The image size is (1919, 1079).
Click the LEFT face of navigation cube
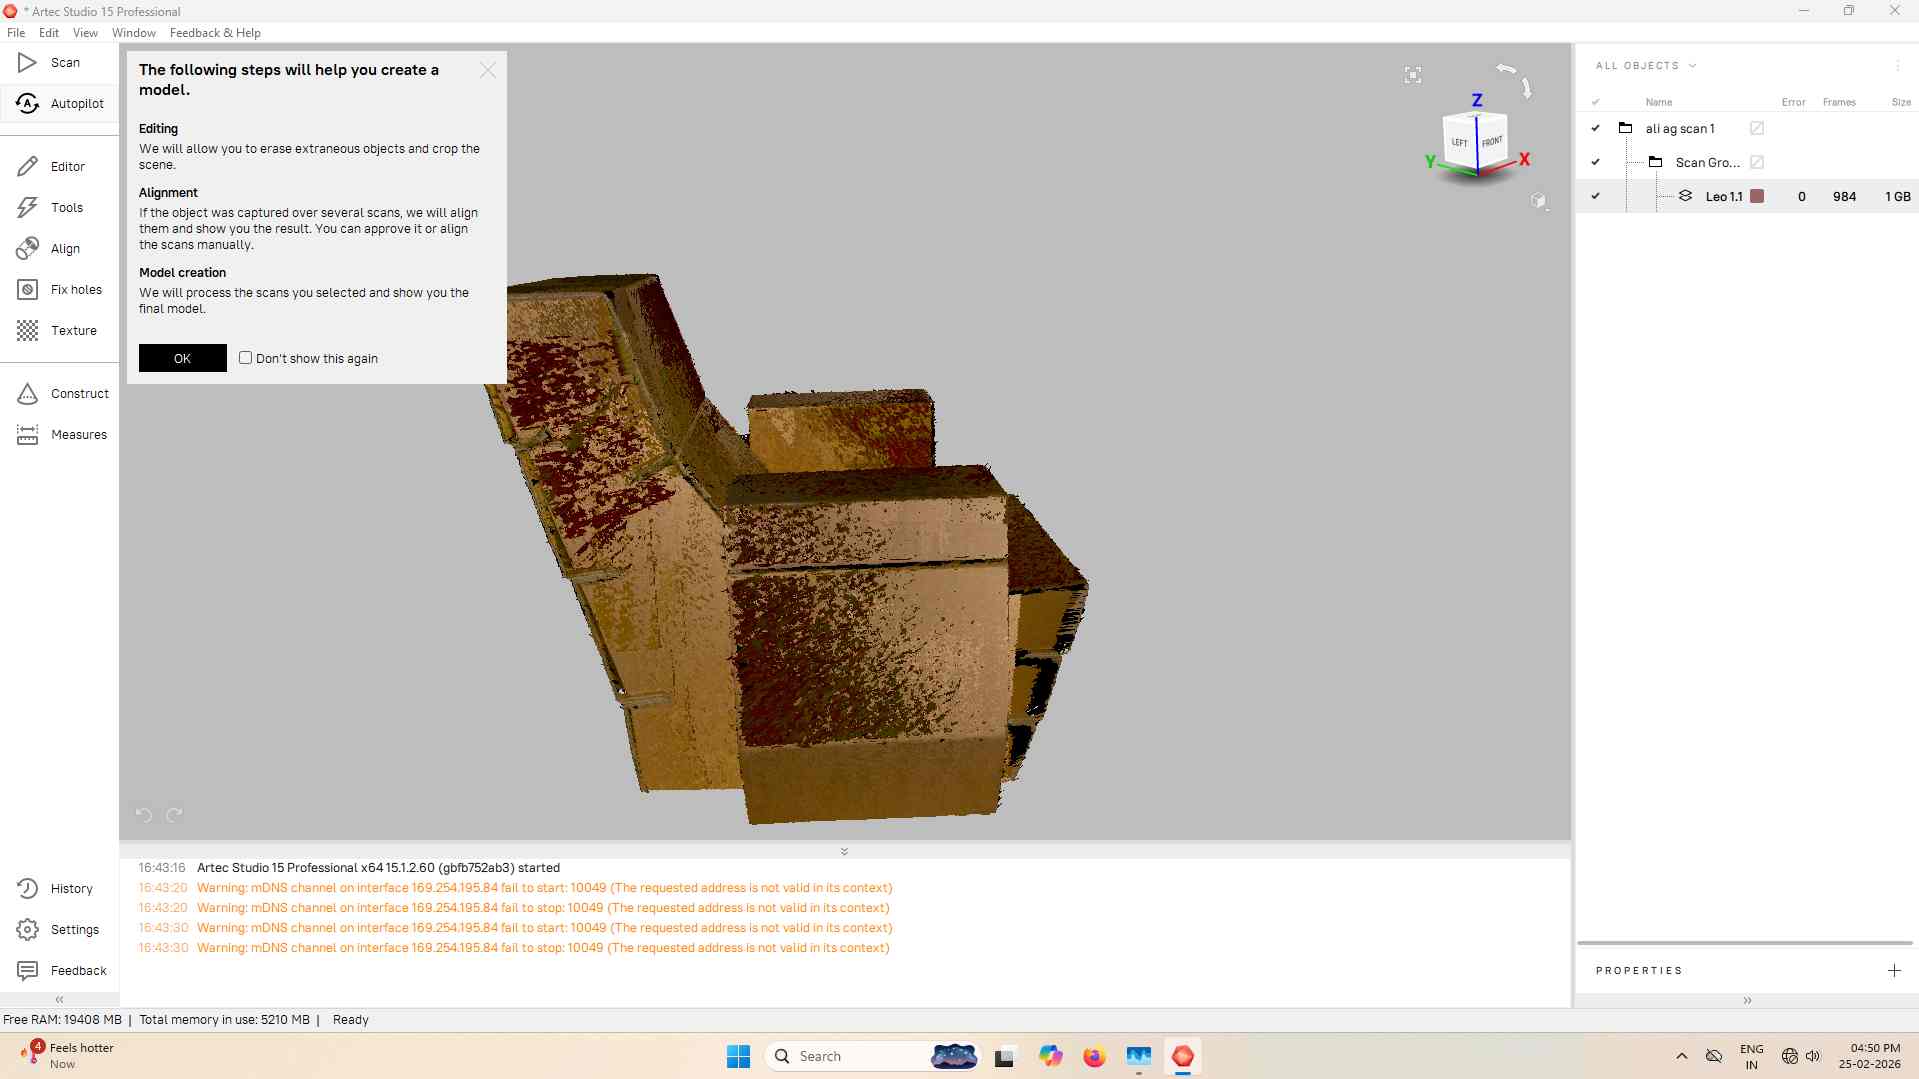coord(1460,142)
